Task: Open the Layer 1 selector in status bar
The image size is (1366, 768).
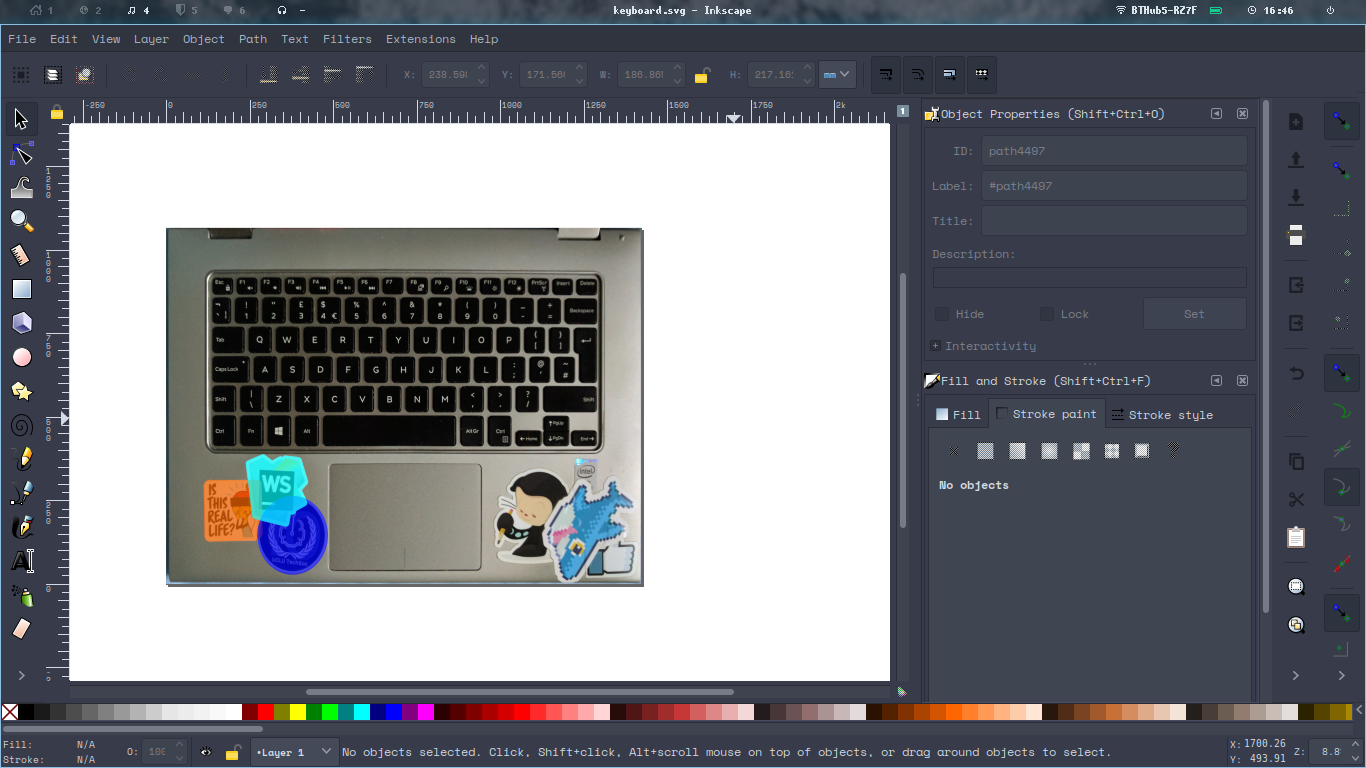Action: click(294, 752)
